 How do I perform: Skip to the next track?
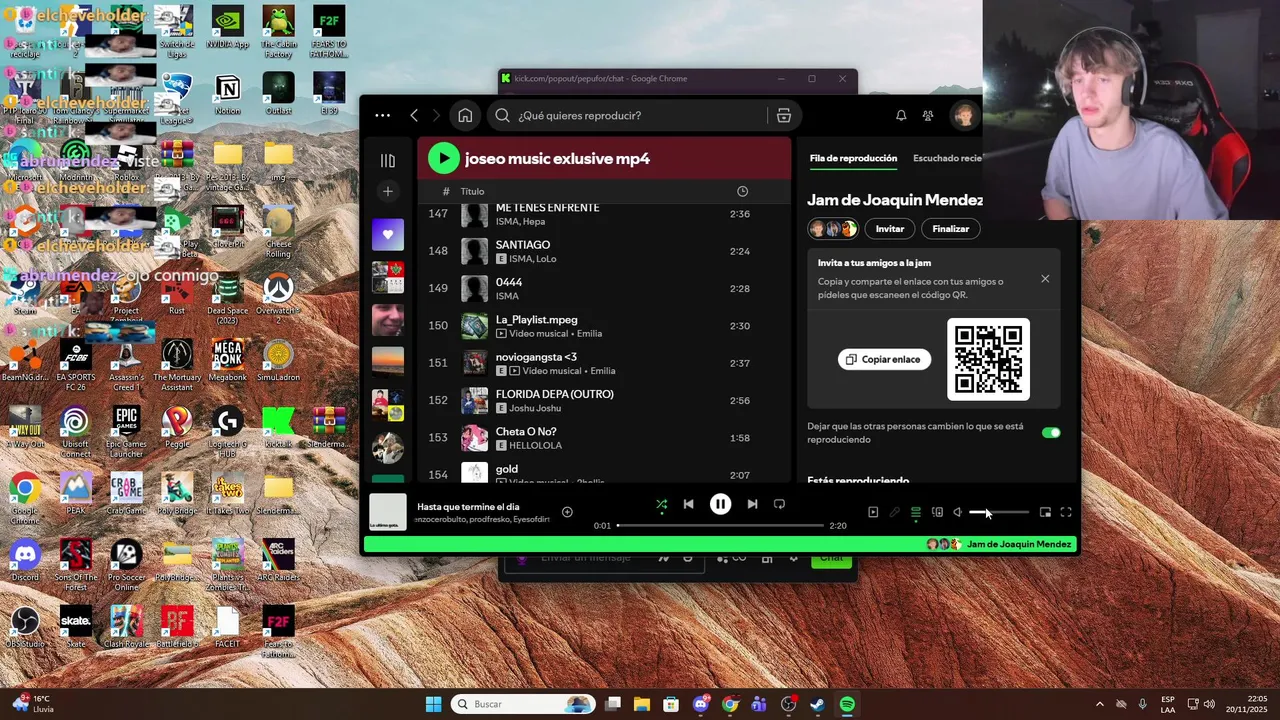[x=752, y=504]
